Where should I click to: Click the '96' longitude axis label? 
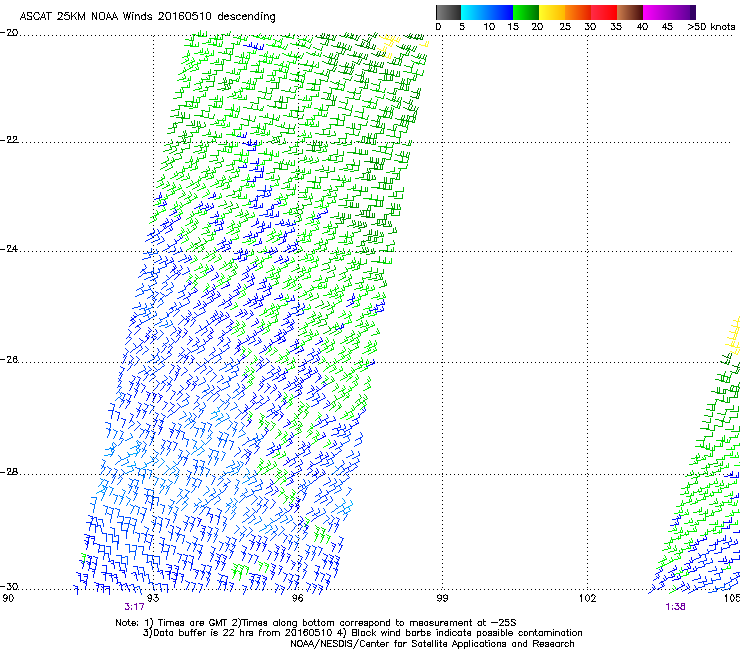pyautogui.click(x=297, y=599)
